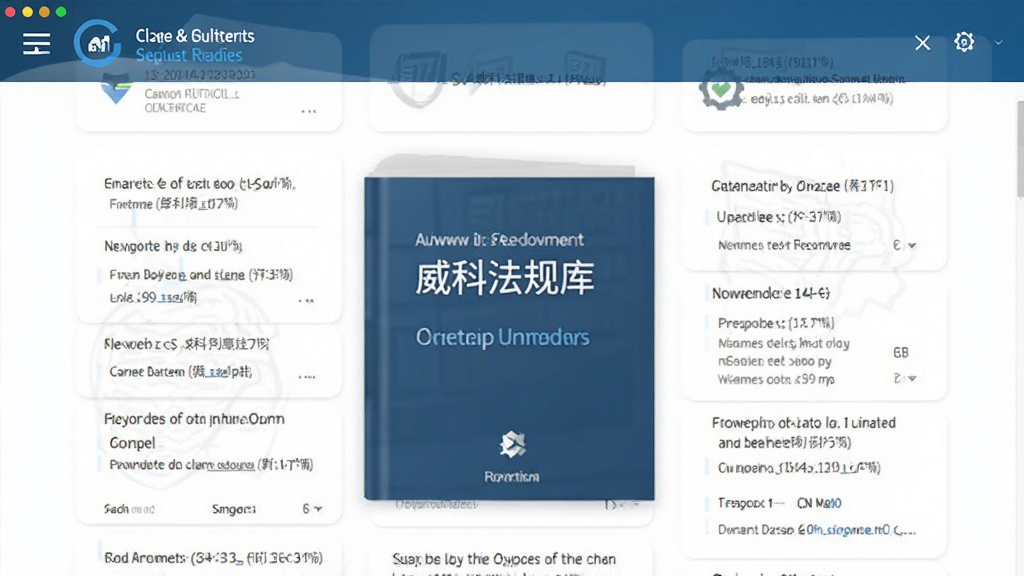Open the three-dot menu beside Lole 199

pos(306,300)
